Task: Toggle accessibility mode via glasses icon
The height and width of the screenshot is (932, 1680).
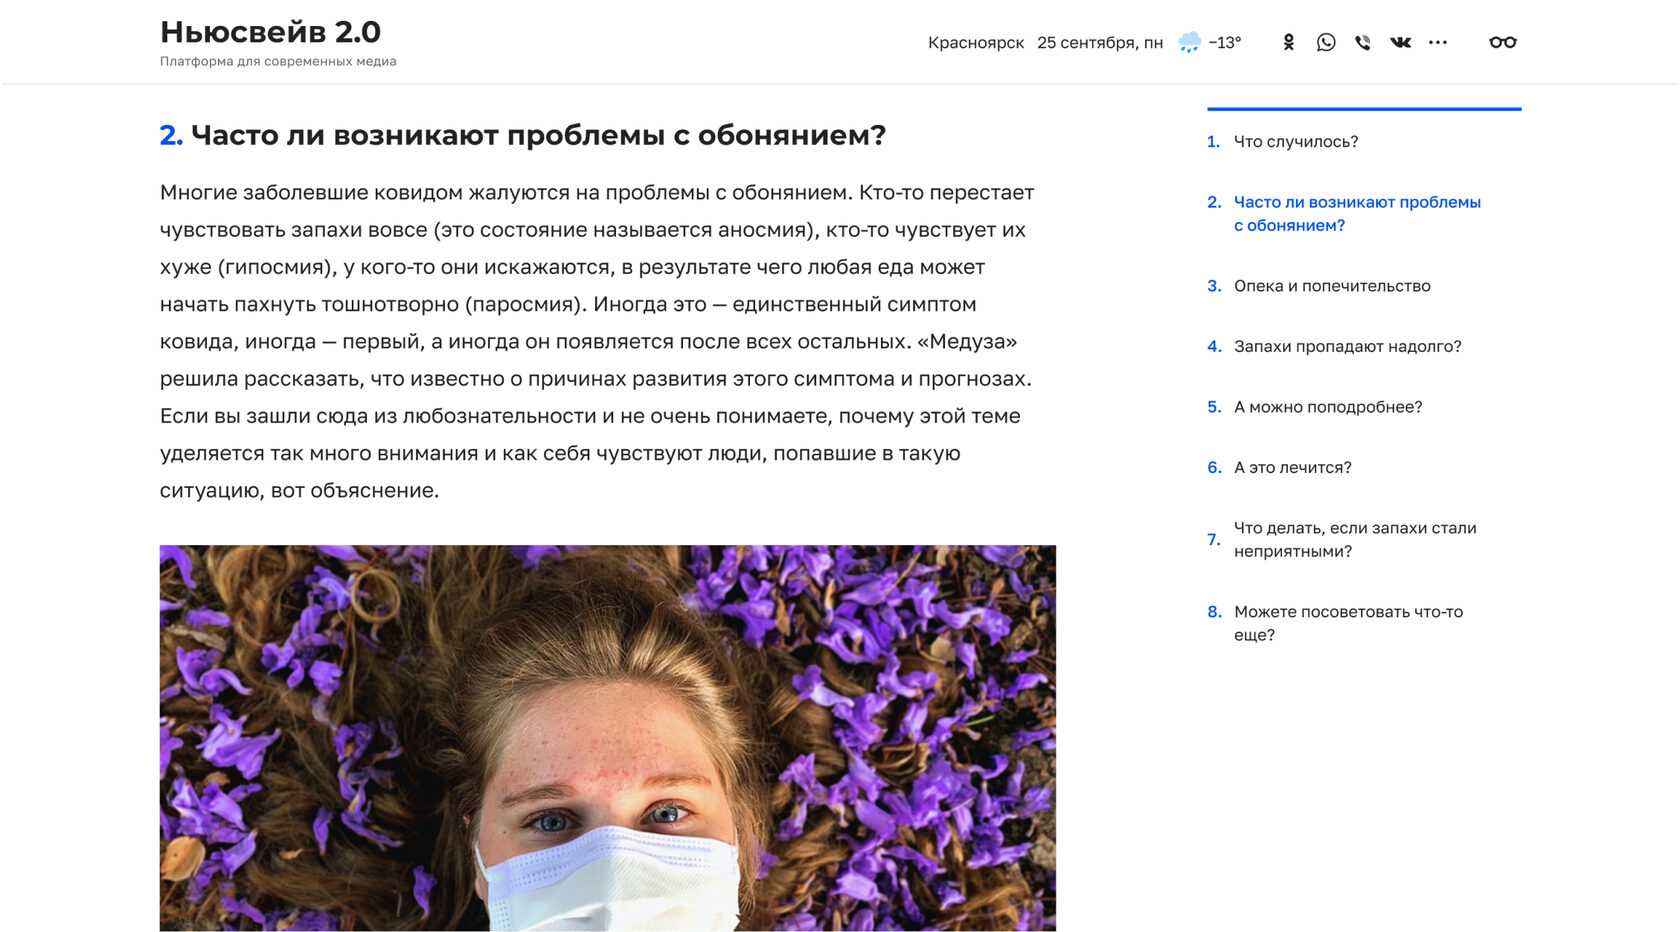Action: (1502, 42)
